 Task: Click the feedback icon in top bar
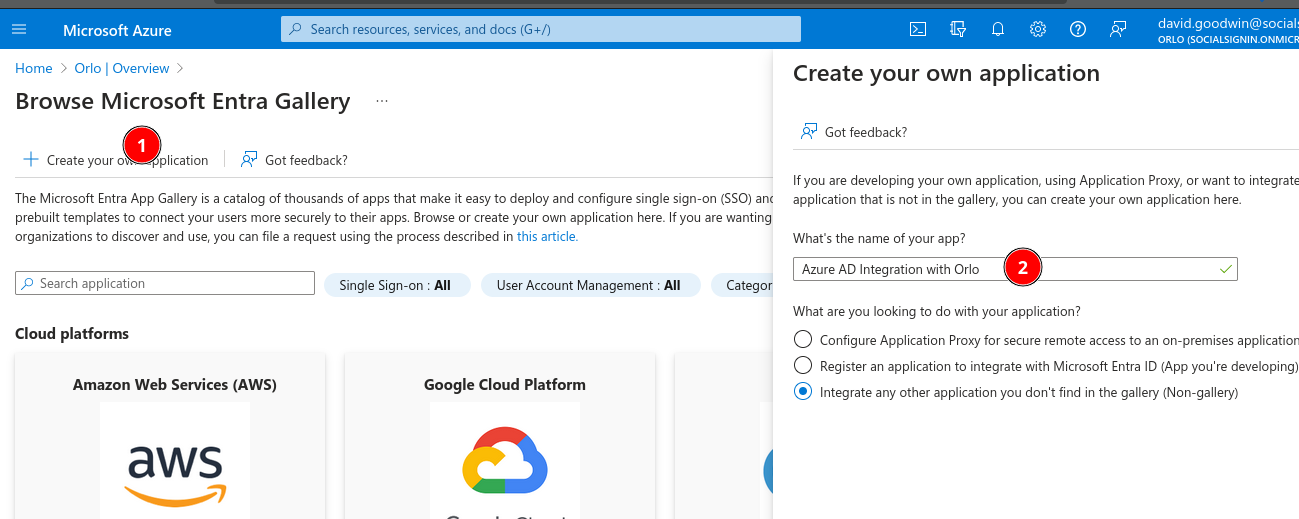tap(1118, 29)
